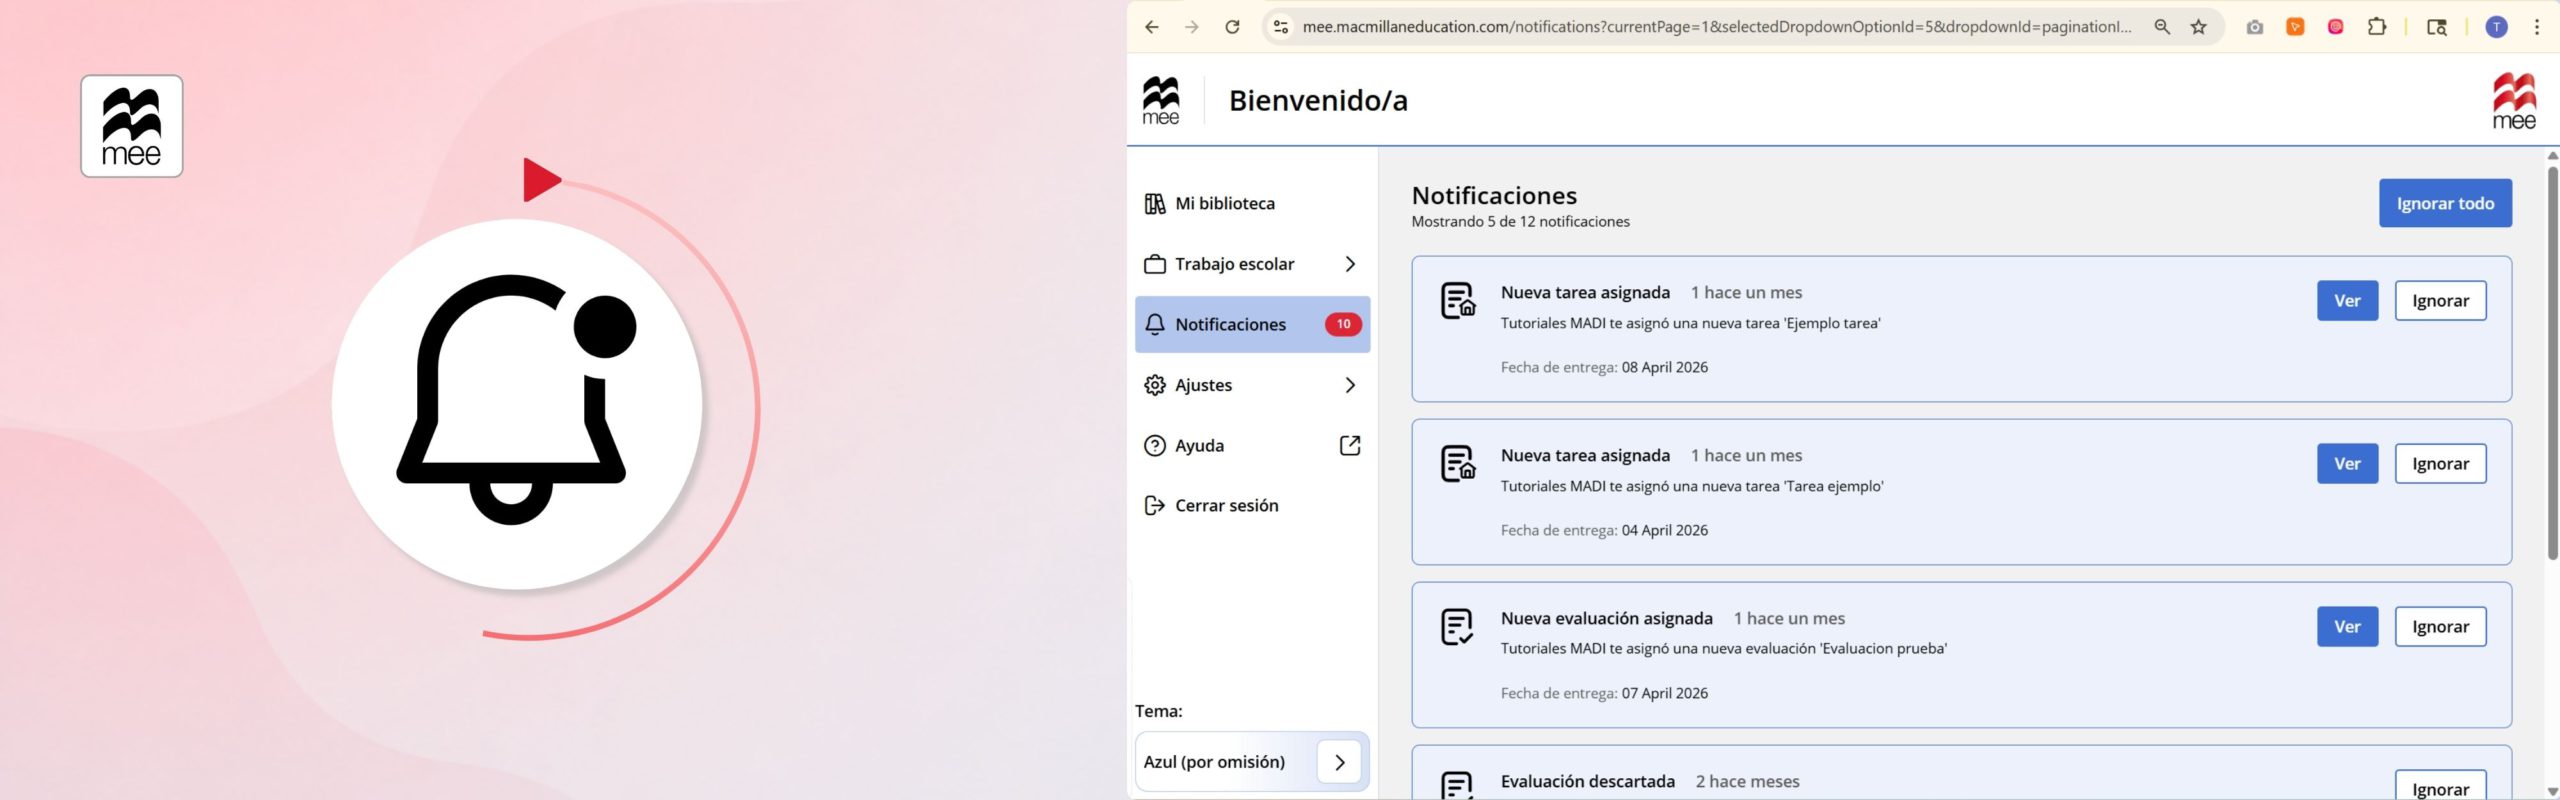The height and width of the screenshot is (800, 2560).
Task: Click the black mee logo beside Bienvenido/a
Action: [1161, 100]
